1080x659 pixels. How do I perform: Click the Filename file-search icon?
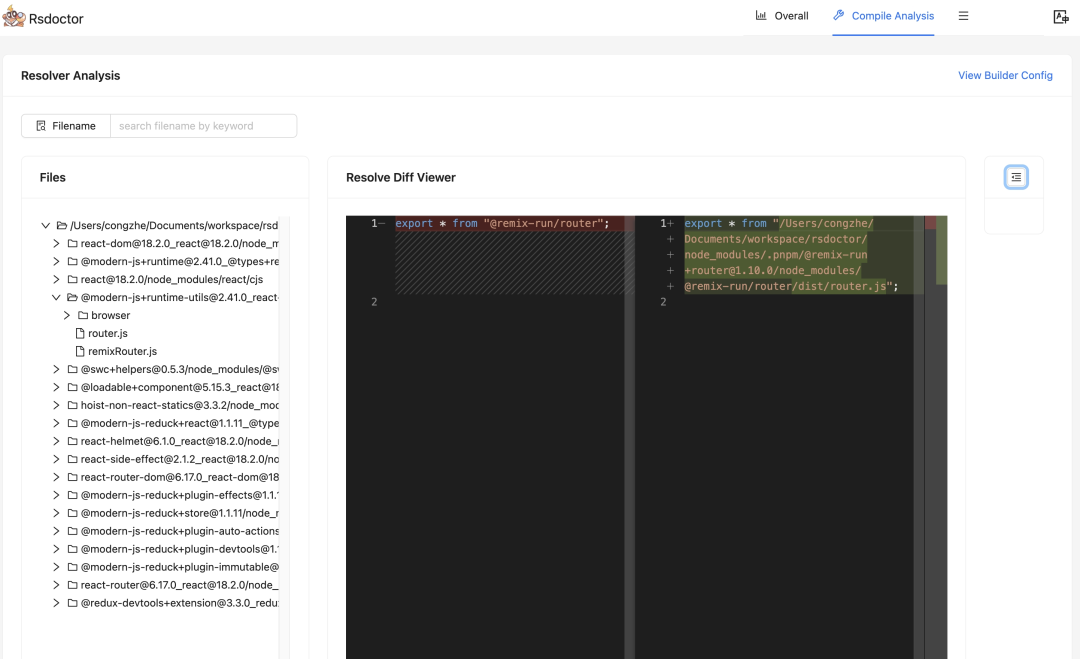point(41,126)
